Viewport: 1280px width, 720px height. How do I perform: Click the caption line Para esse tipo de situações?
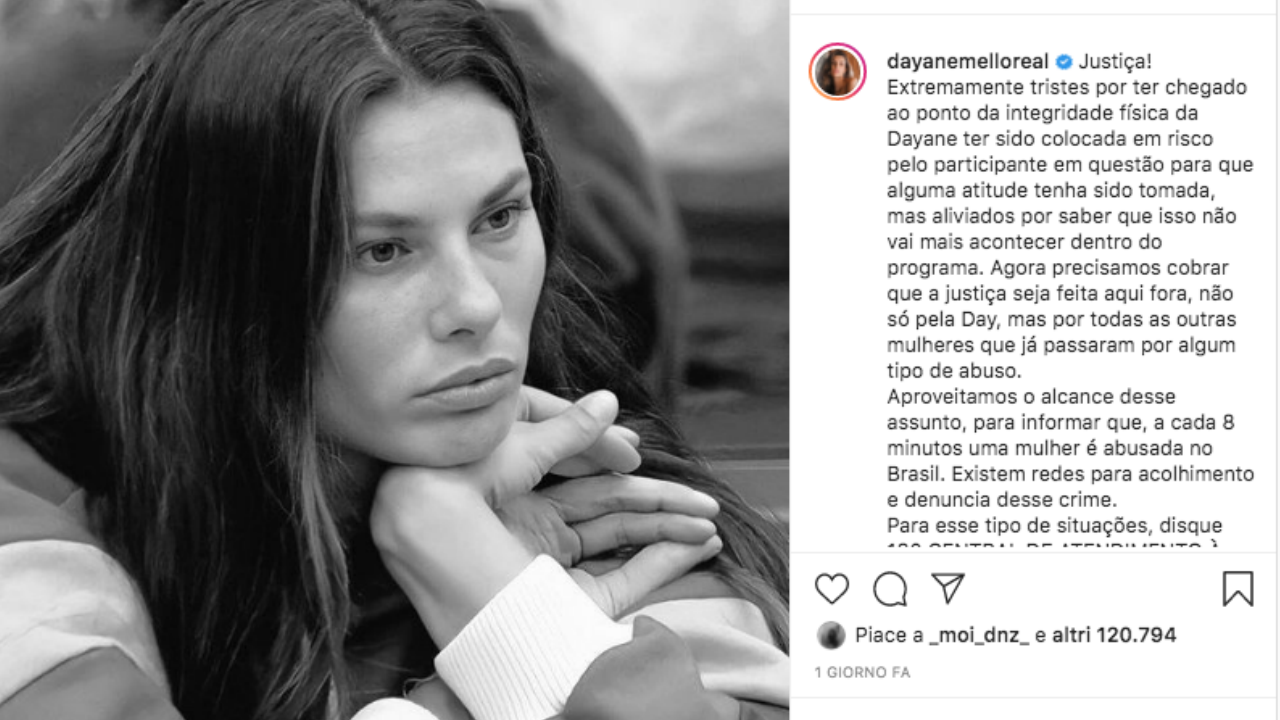(1055, 526)
